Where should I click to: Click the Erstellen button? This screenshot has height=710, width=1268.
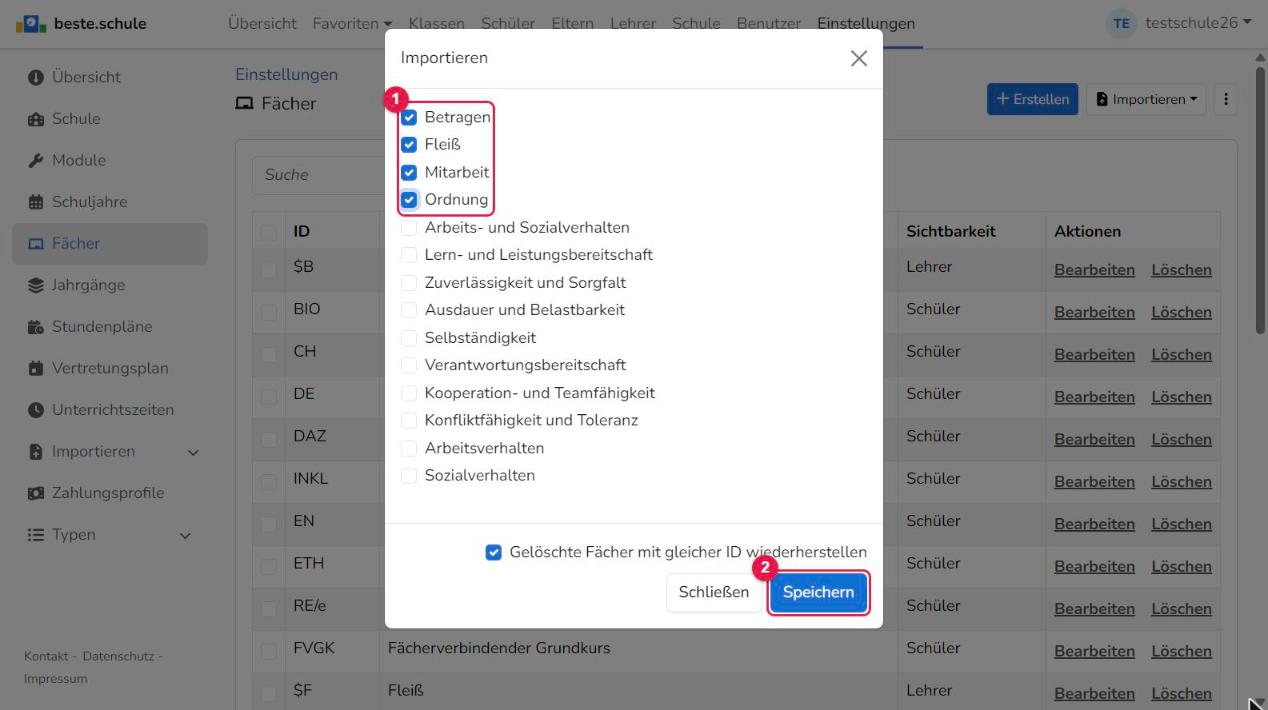tap(1033, 99)
